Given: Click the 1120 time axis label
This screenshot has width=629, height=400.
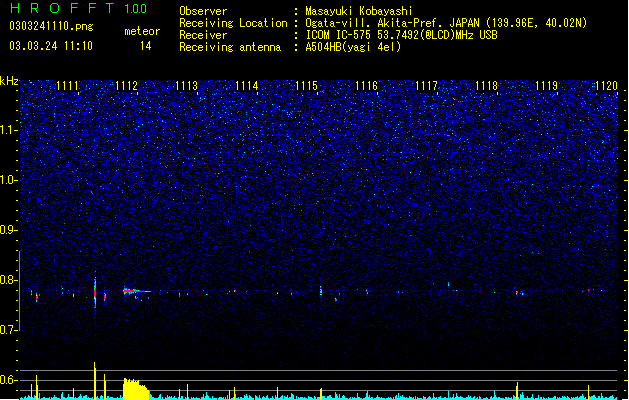Looking at the screenshot, I should [607, 86].
